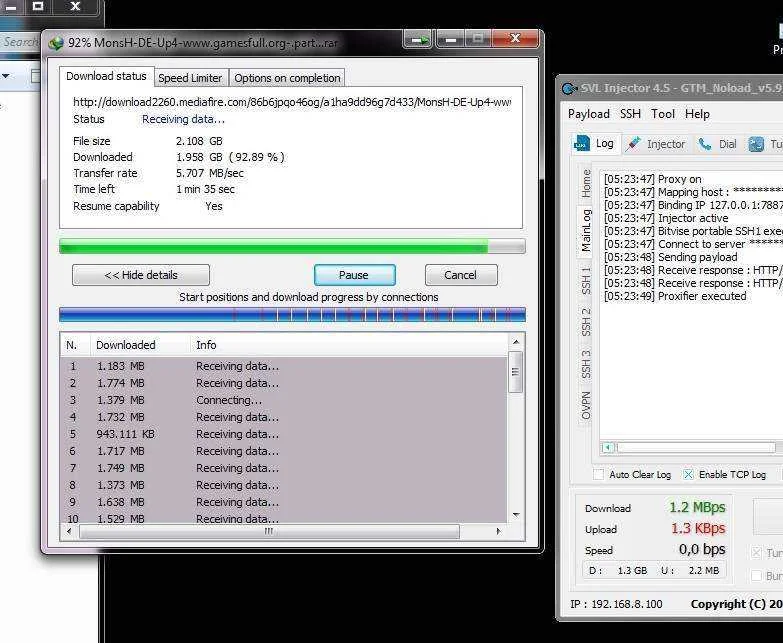Click the dropdown arrow in background window toolbar
783x643 pixels.
6,76
